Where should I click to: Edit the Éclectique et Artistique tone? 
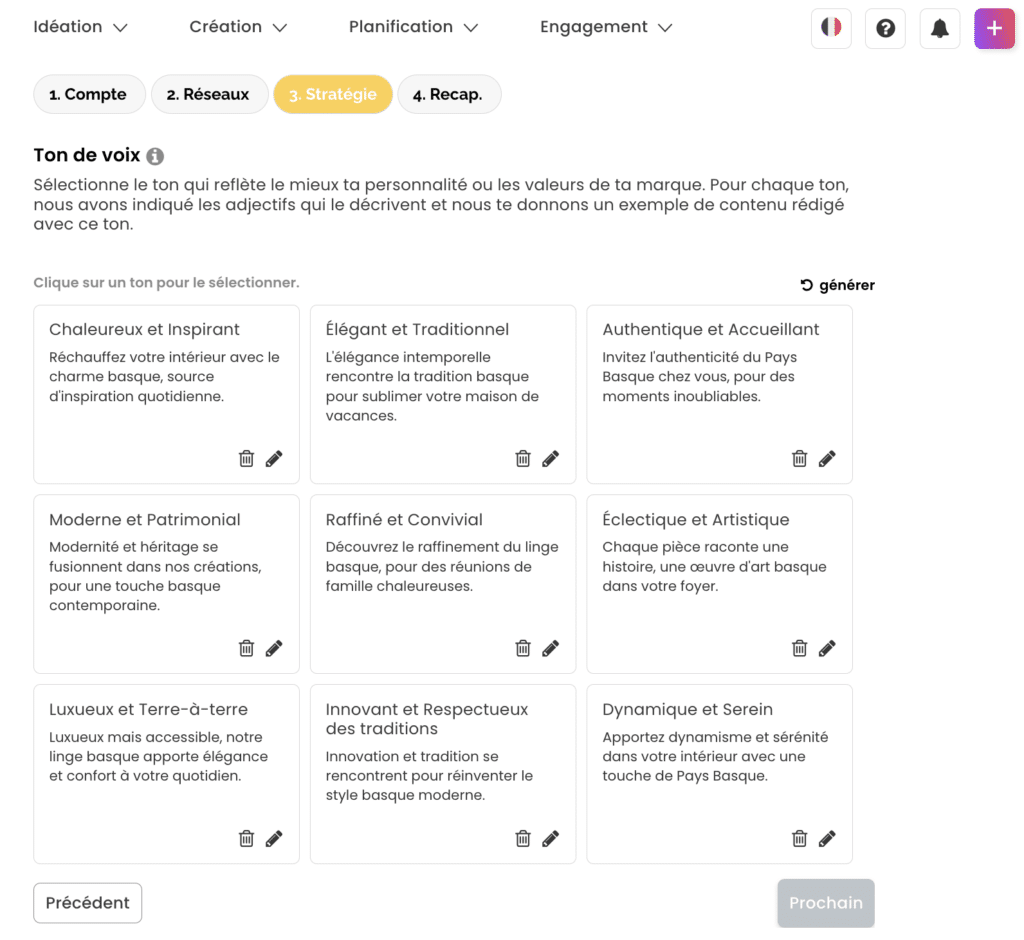click(827, 649)
